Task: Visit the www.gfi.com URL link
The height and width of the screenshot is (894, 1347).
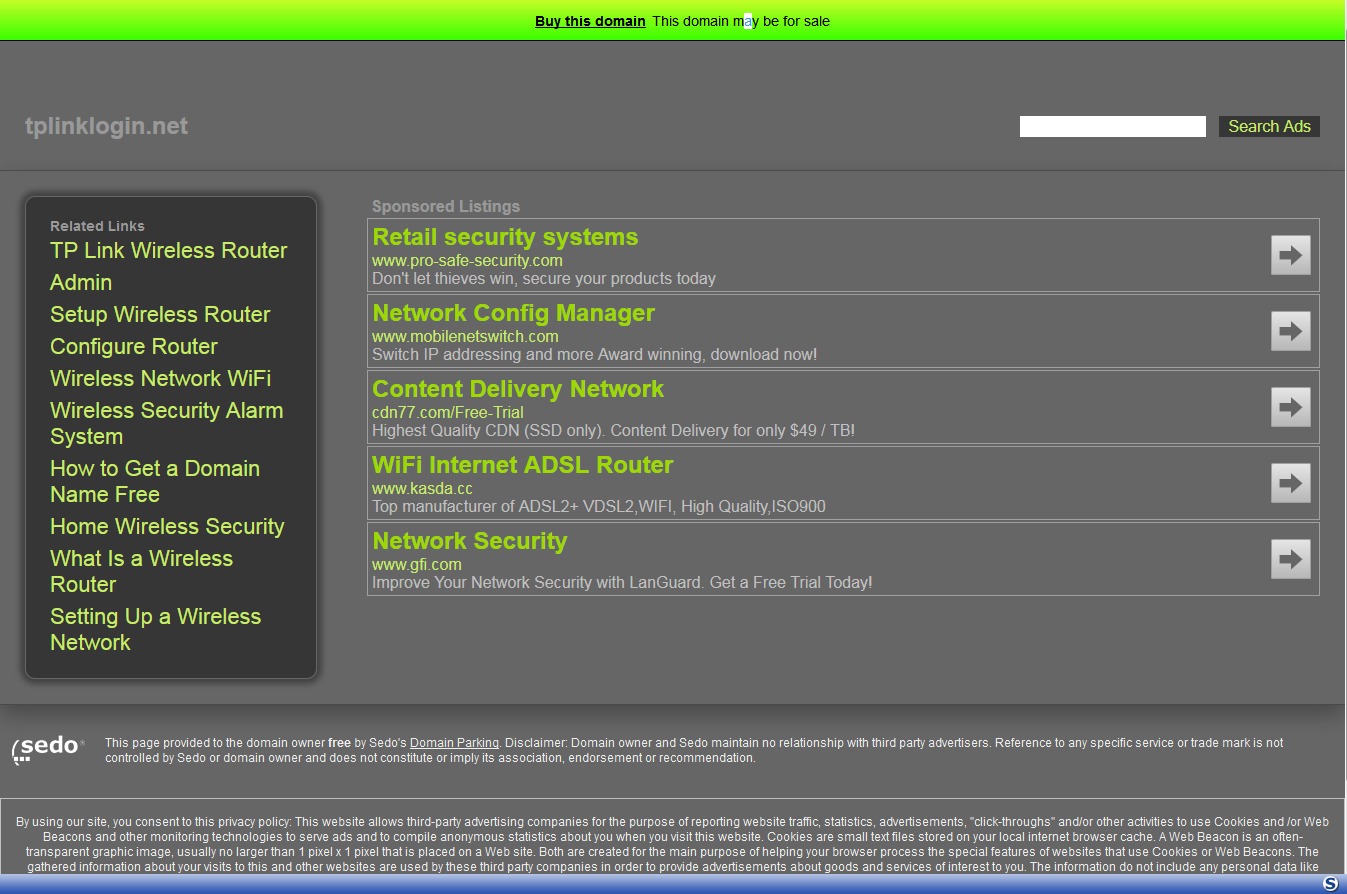Action: tap(417, 565)
